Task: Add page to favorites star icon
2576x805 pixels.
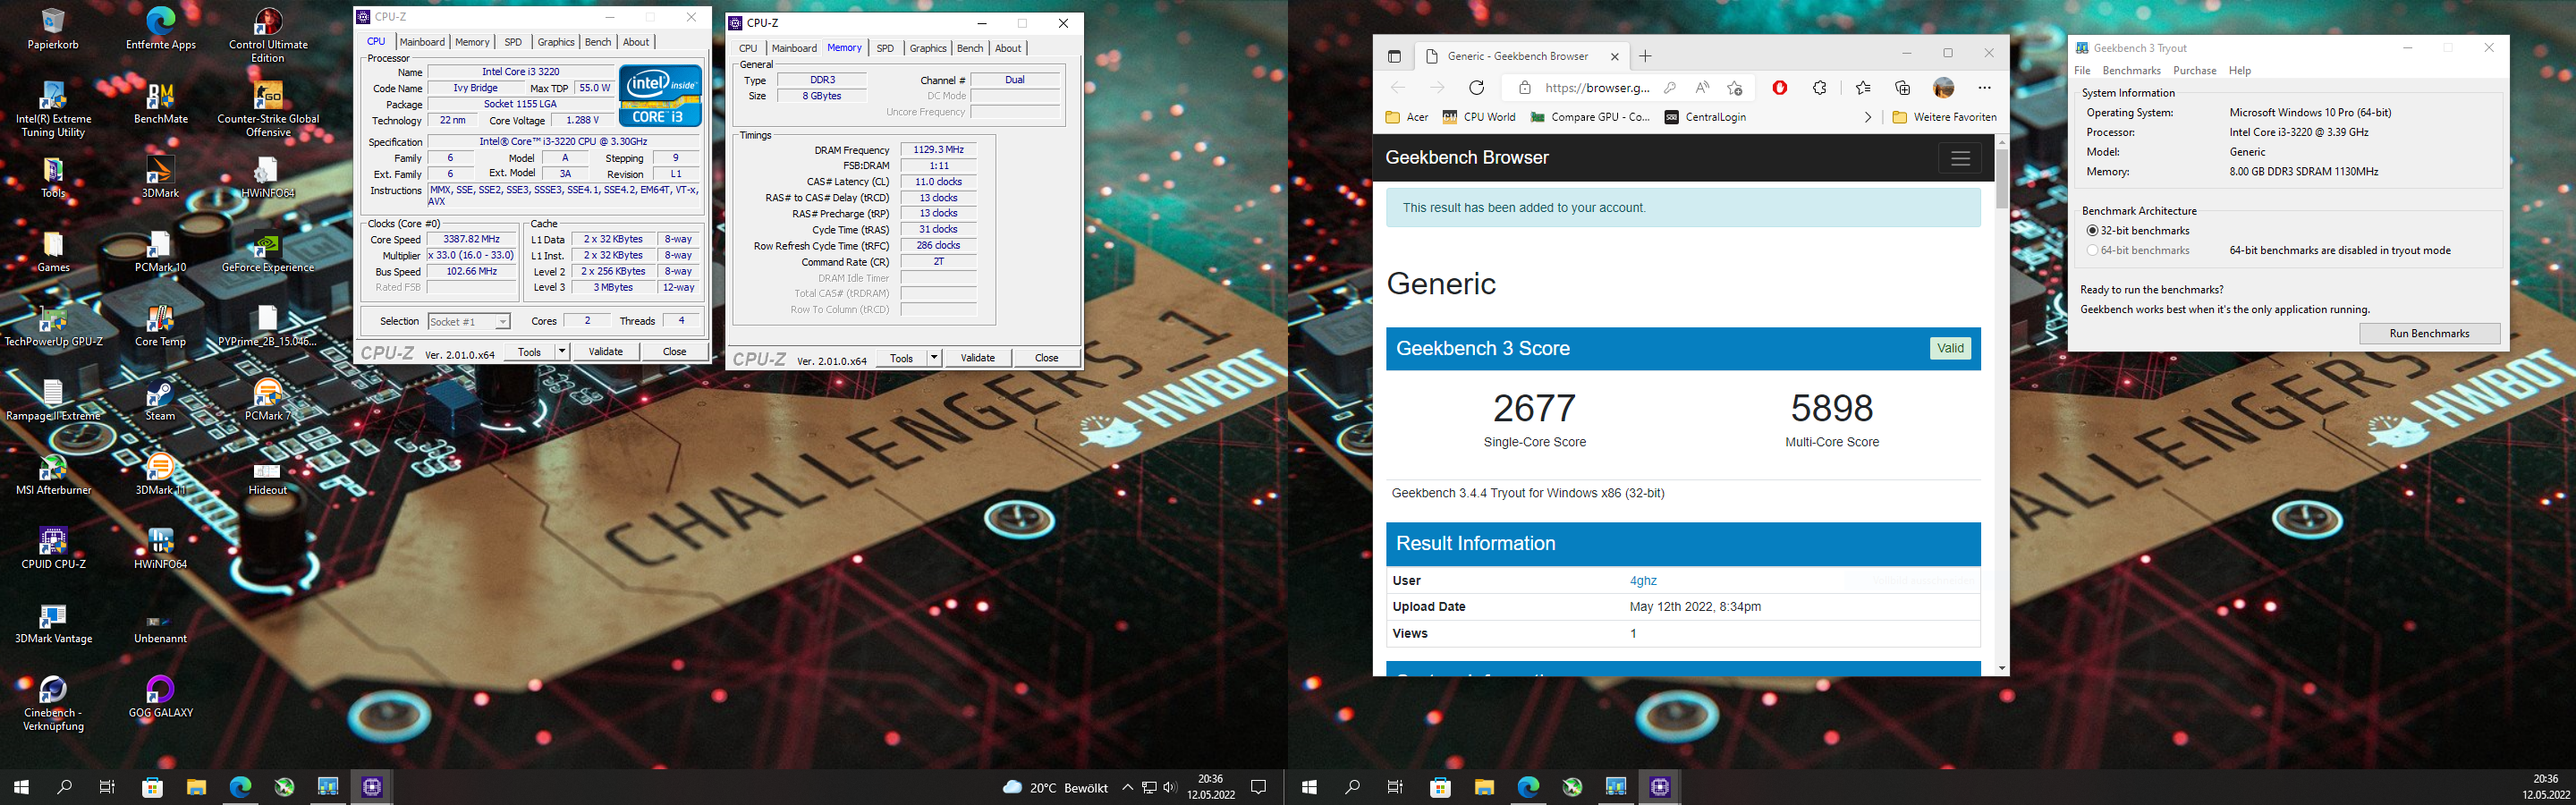Action: (1735, 88)
